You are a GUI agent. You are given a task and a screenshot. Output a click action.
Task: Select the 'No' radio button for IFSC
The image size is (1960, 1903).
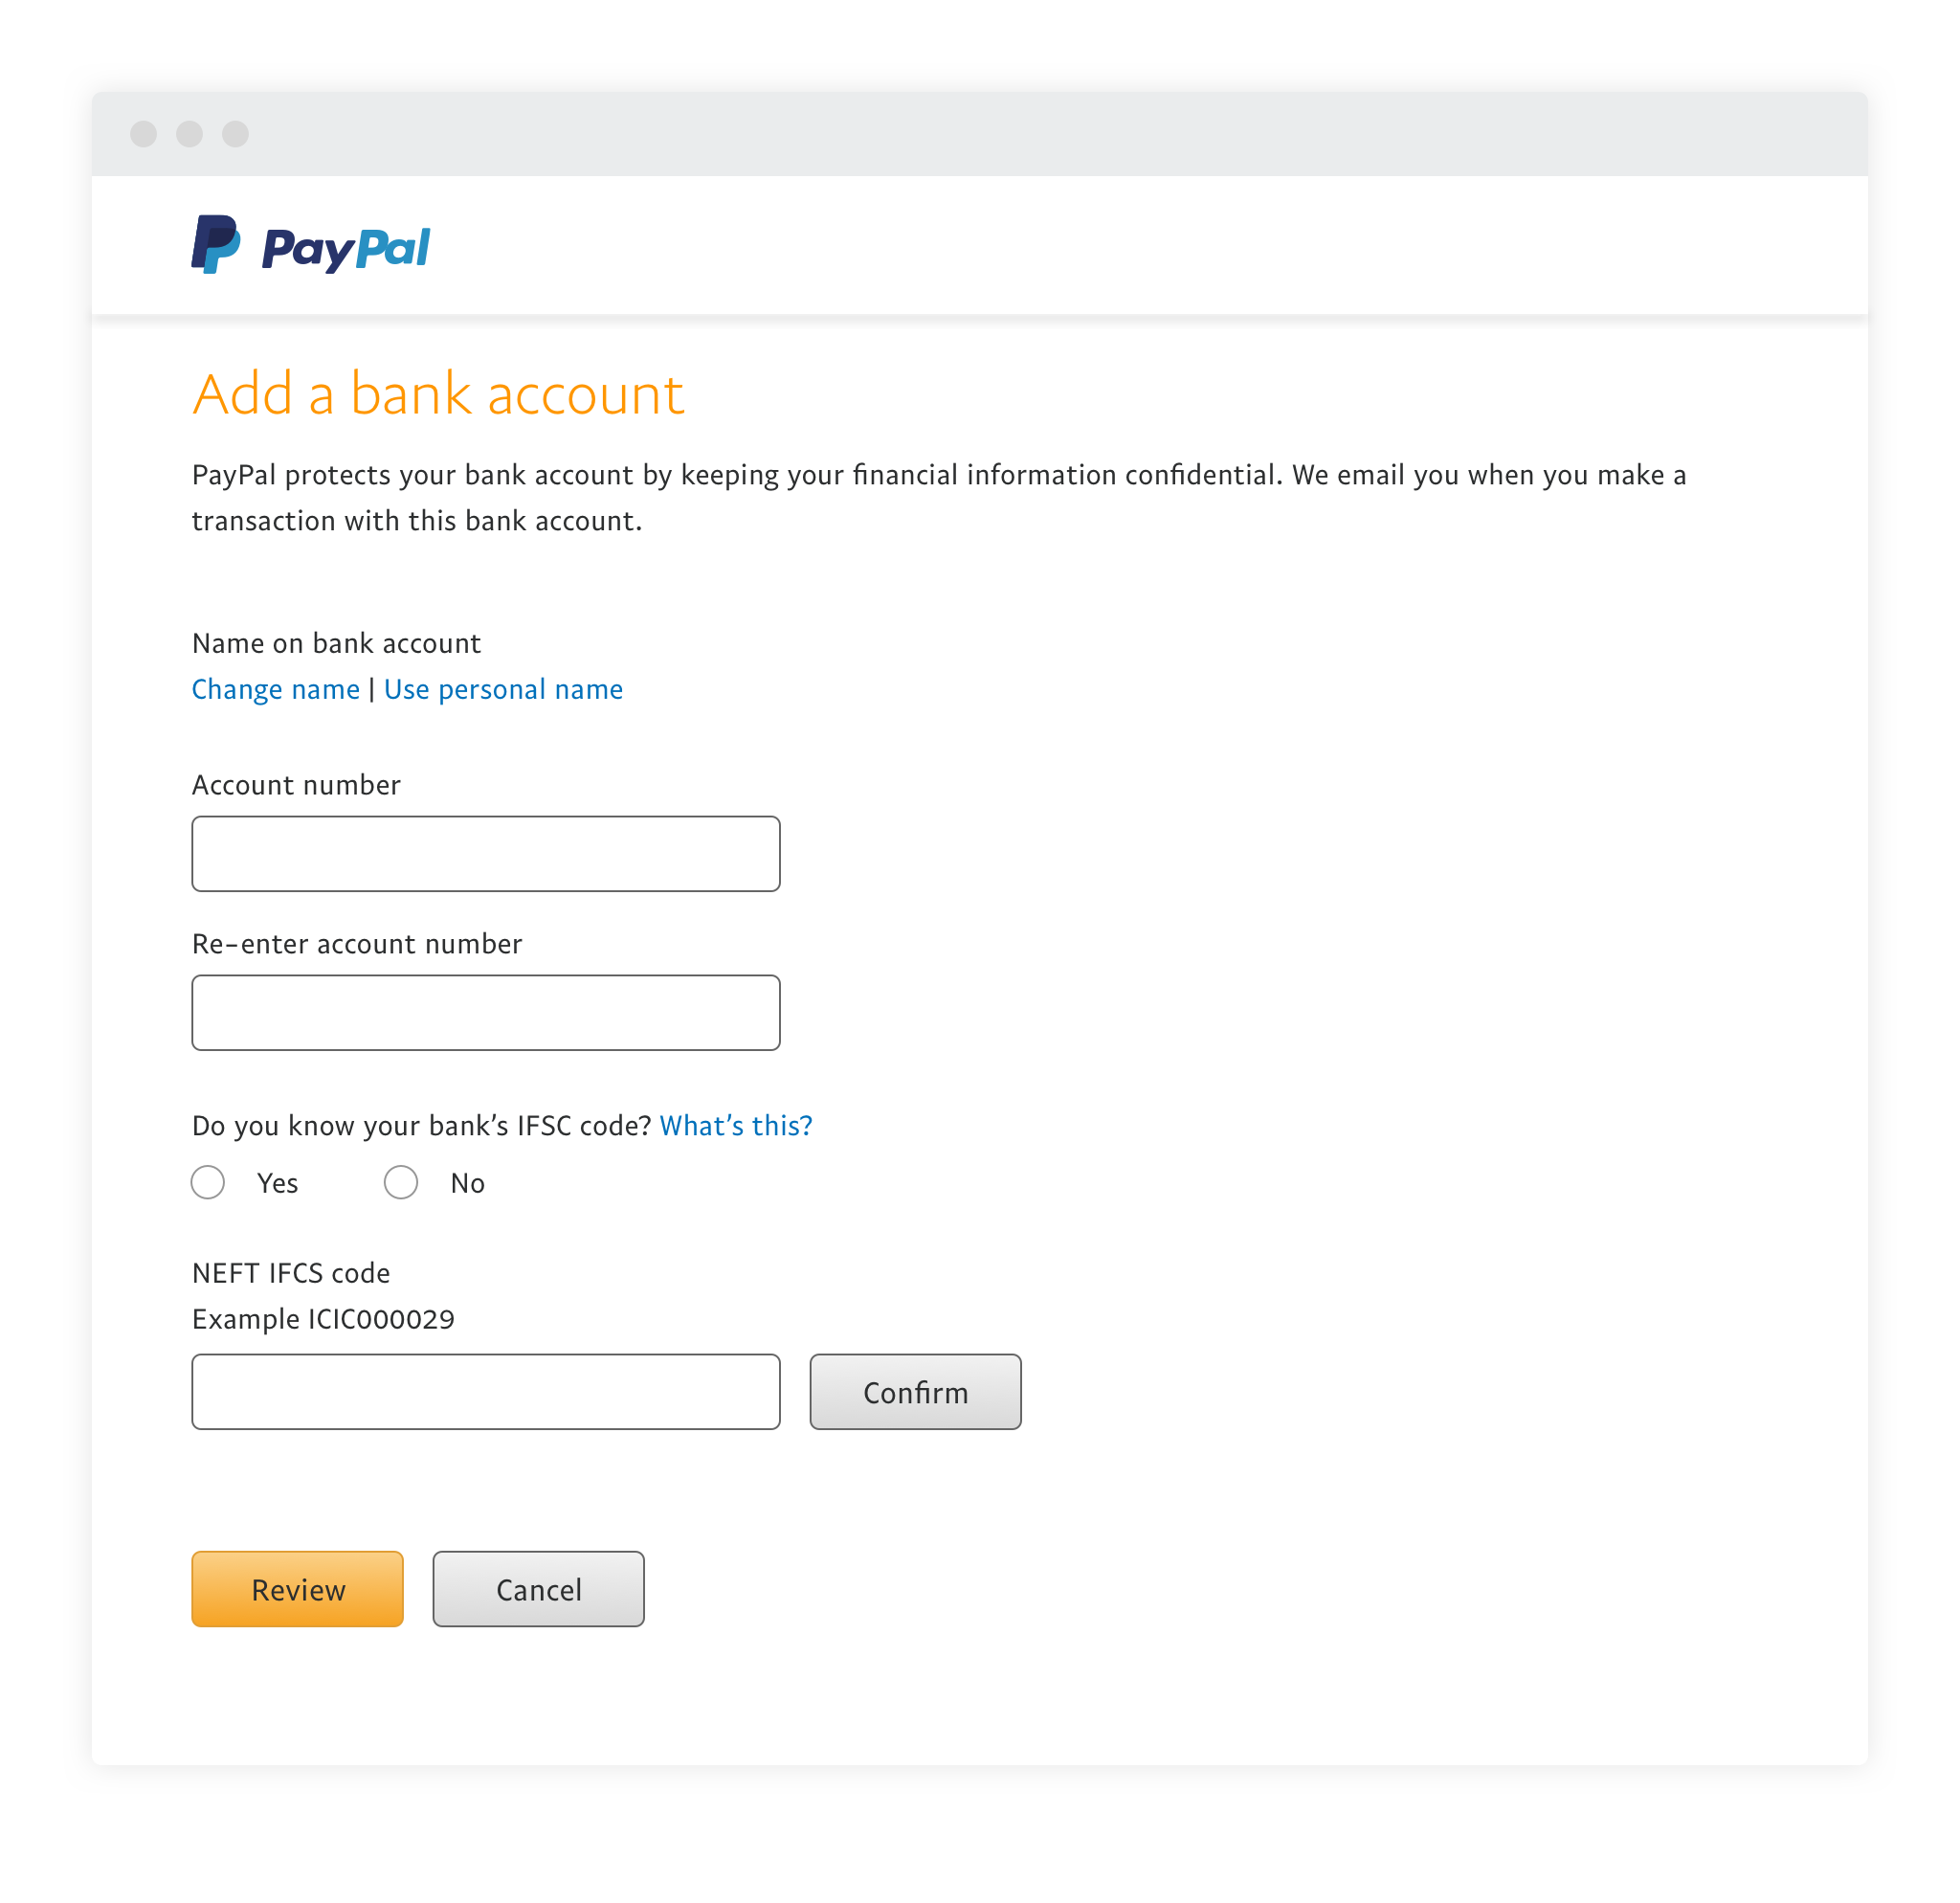403,1183
